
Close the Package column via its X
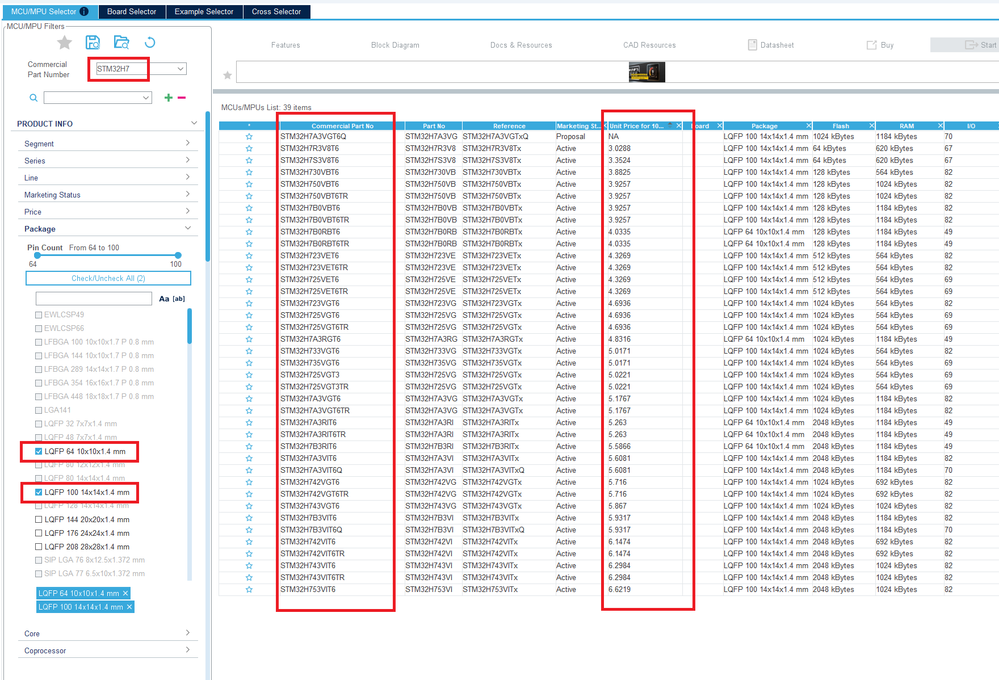point(809,126)
